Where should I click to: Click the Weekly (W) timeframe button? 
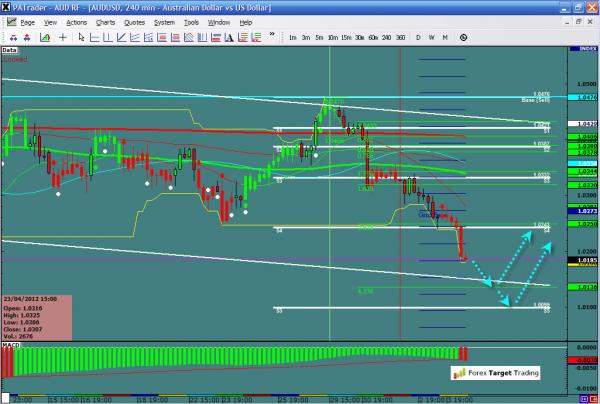431,37
